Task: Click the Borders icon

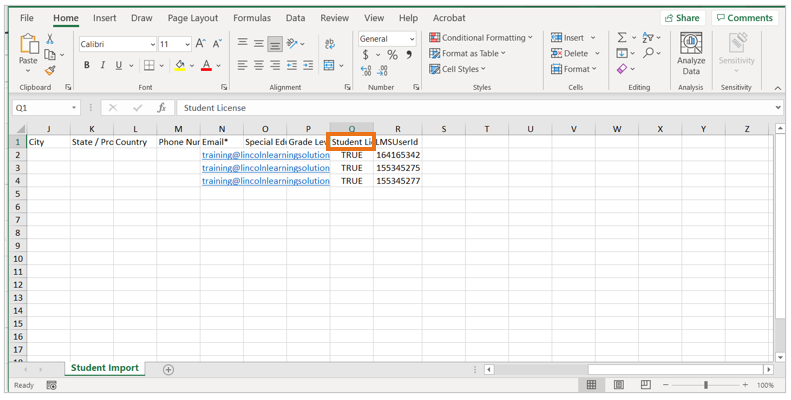Action: point(149,65)
